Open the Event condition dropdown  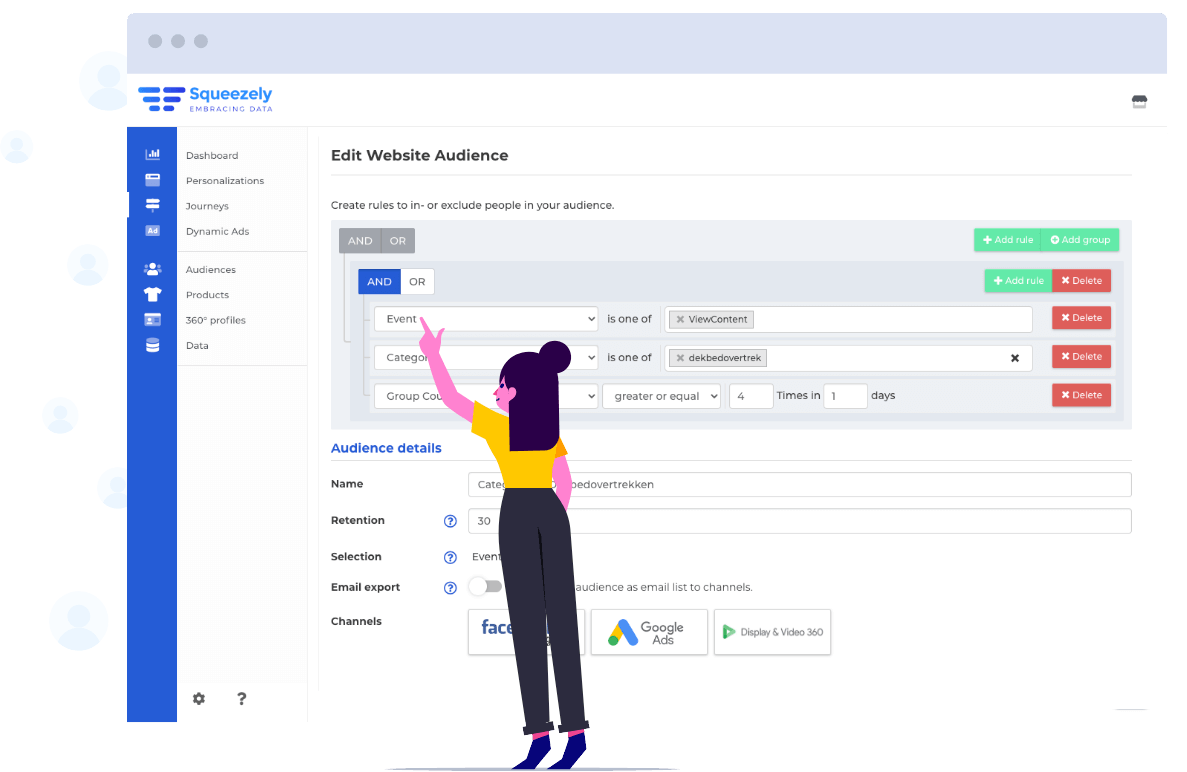(486, 318)
